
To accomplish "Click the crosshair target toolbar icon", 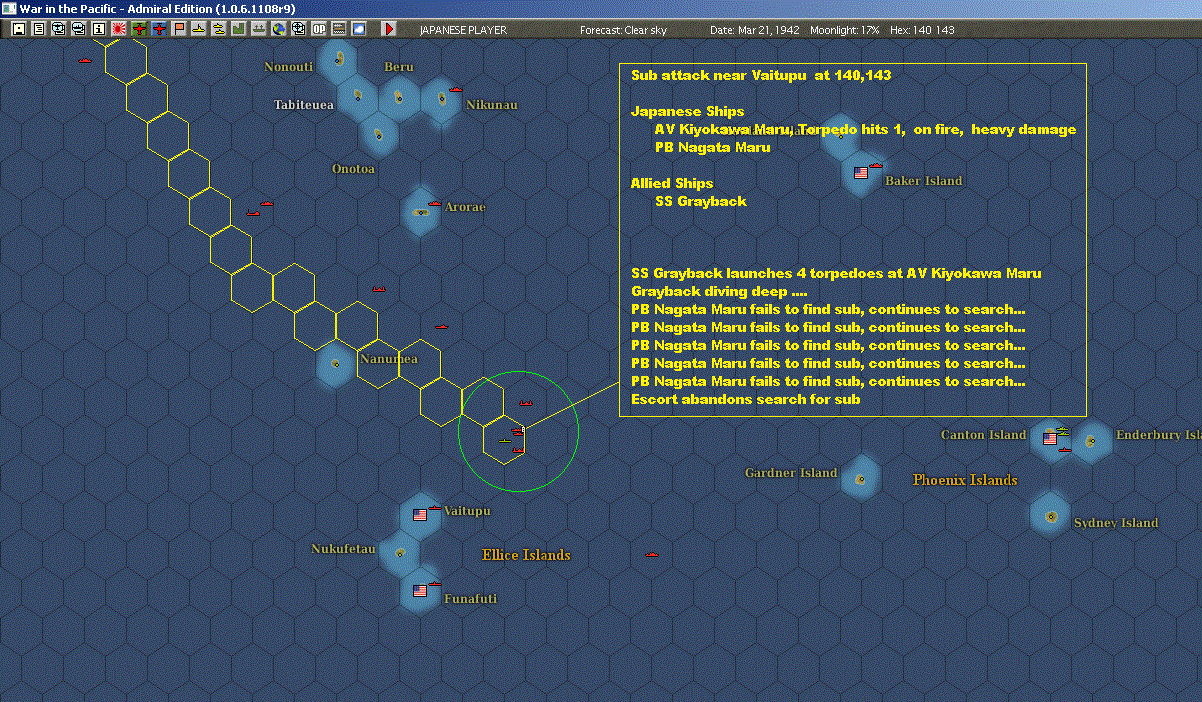I will 298,29.
